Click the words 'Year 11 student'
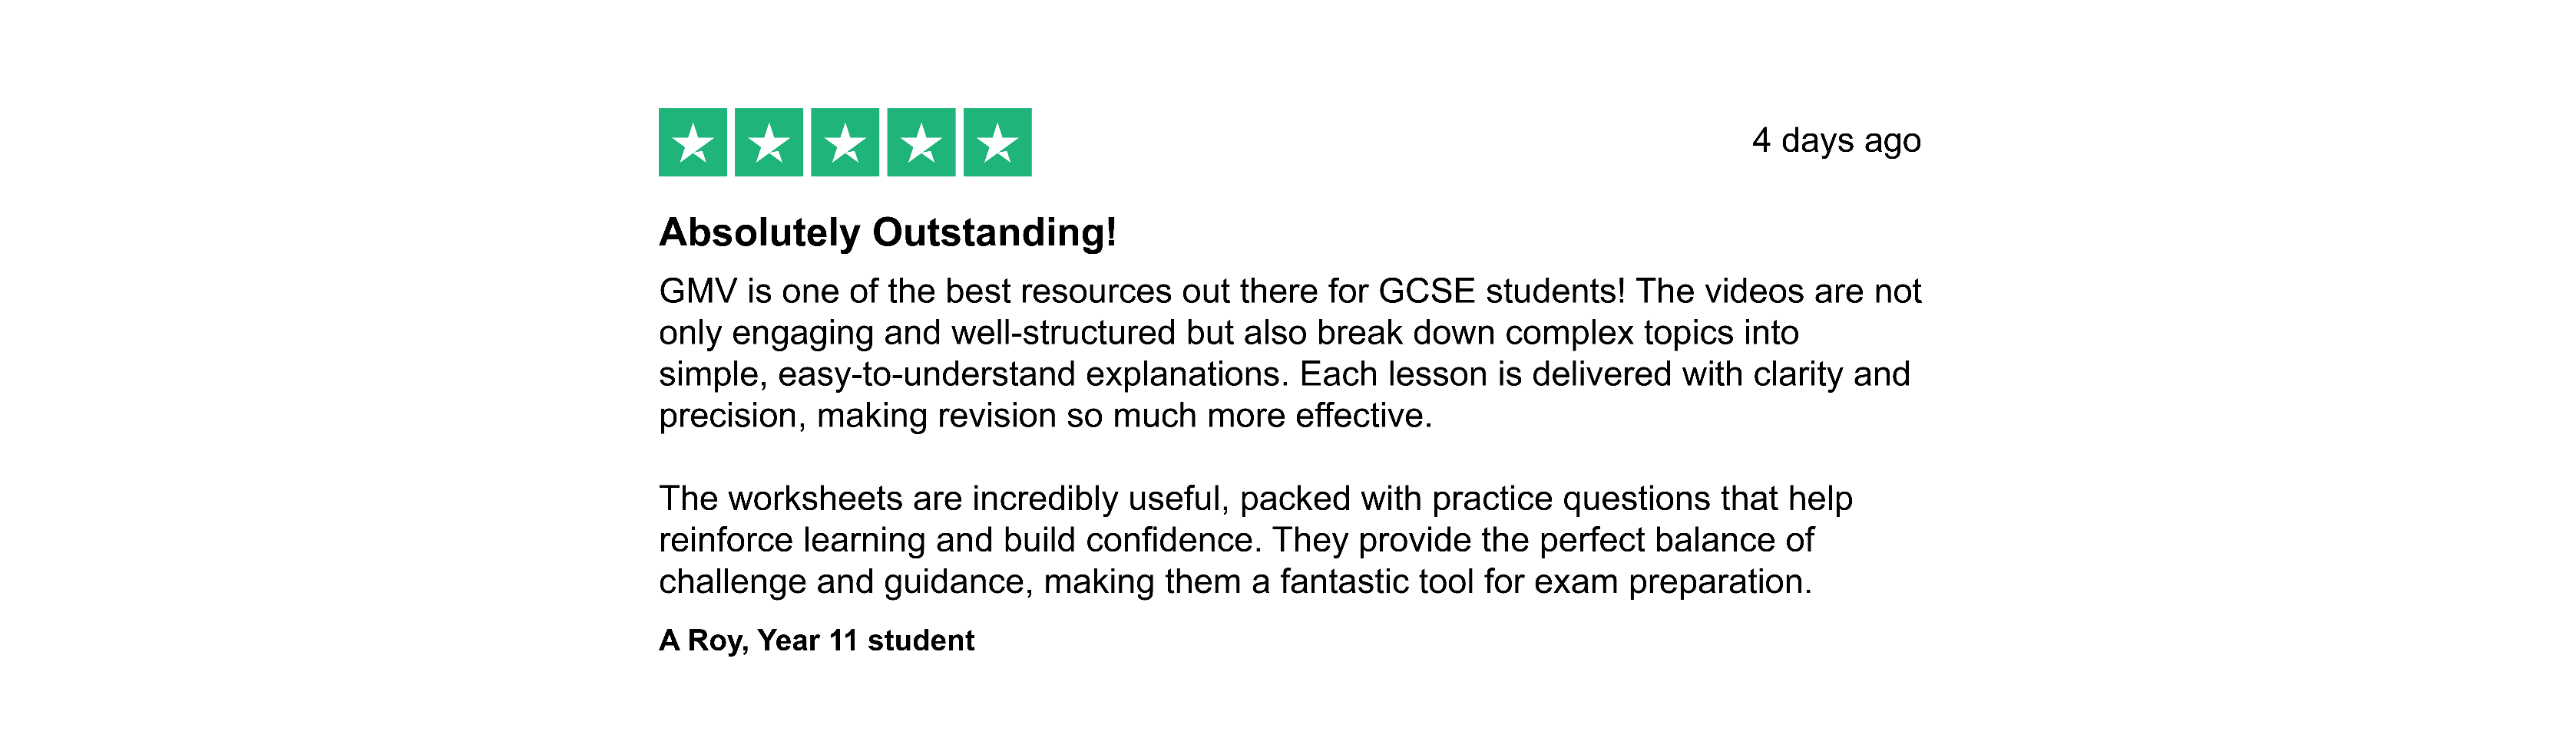Image resolution: width=2560 pixels, height=744 pixels. click(x=865, y=641)
